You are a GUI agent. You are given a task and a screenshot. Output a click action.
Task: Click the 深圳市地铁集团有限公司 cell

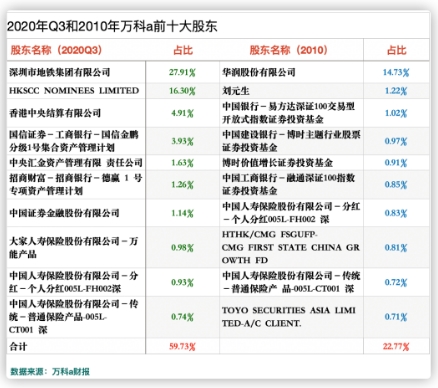pyautogui.click(x=60, y=72)
